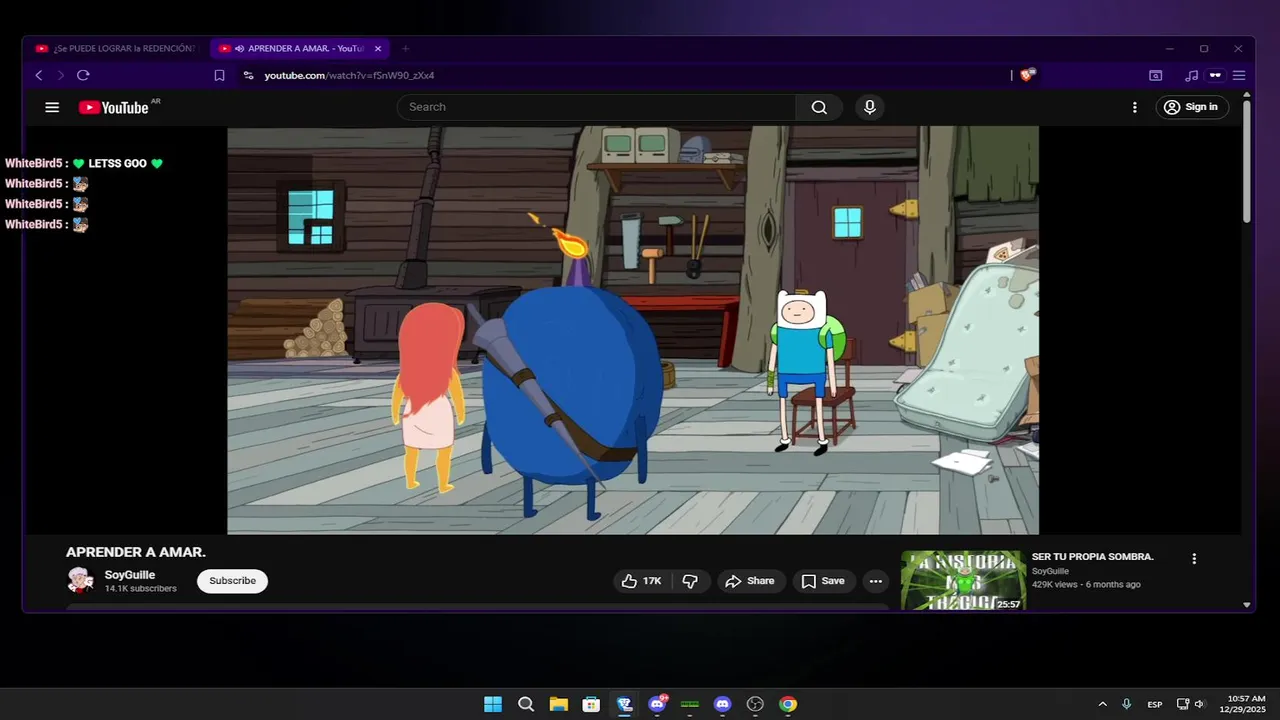Click the YouTube search magnifier button

point(819,107)
